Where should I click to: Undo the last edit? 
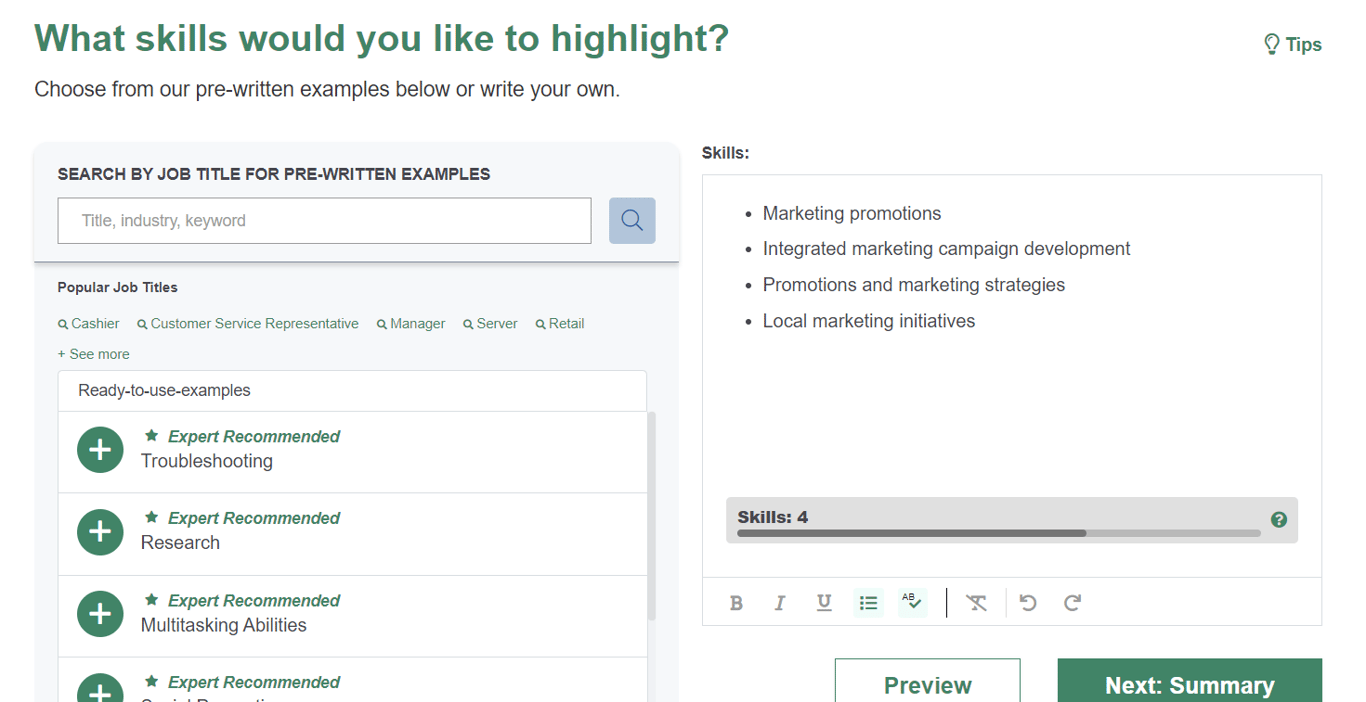click(1028, 603)
